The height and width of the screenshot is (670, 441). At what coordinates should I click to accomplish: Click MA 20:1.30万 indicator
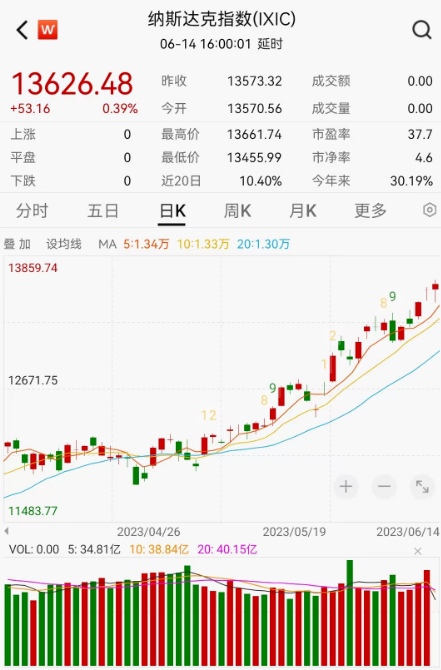tap(263, 244)
